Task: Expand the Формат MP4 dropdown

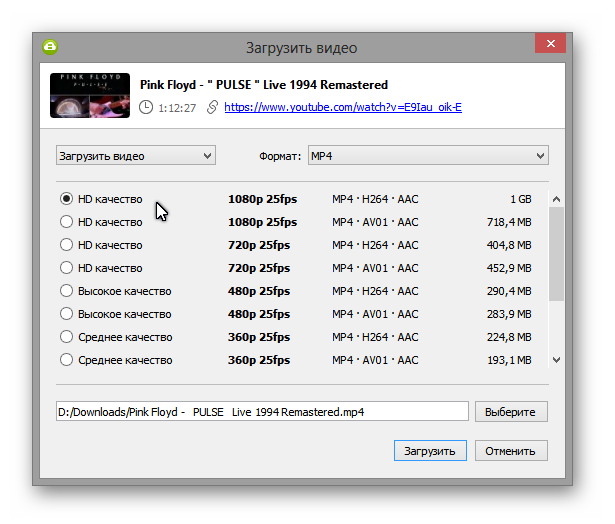Action: point(428,156)
